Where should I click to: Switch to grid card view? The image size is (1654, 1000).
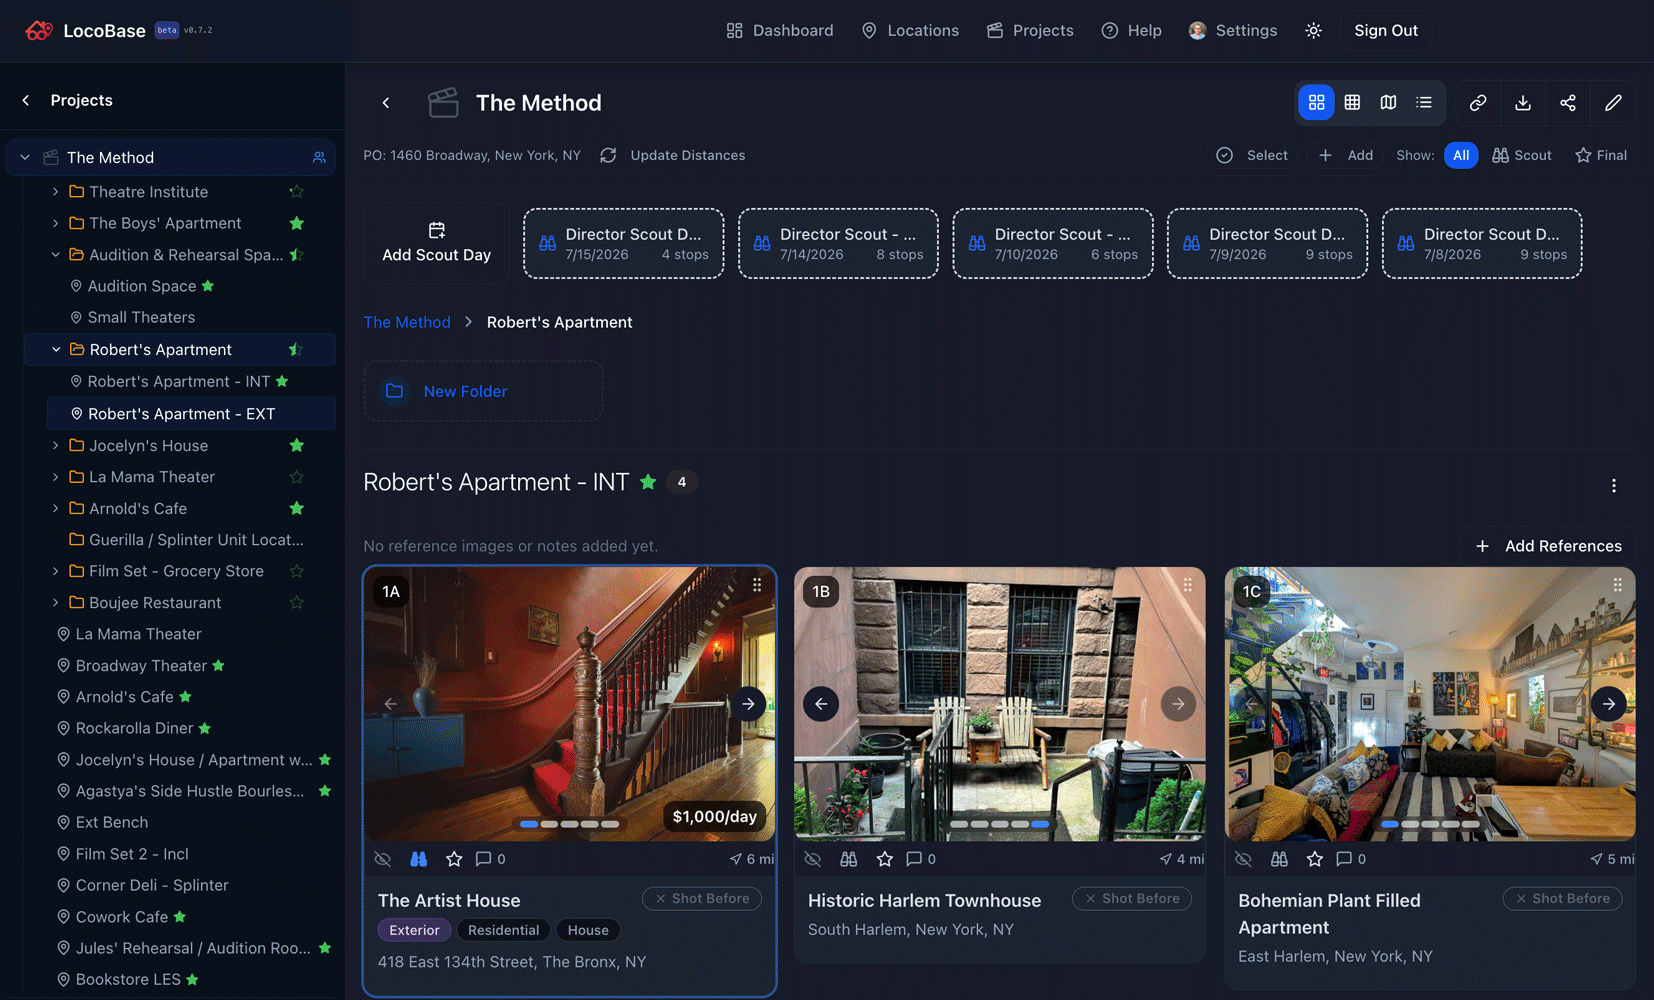[1316, 102]
